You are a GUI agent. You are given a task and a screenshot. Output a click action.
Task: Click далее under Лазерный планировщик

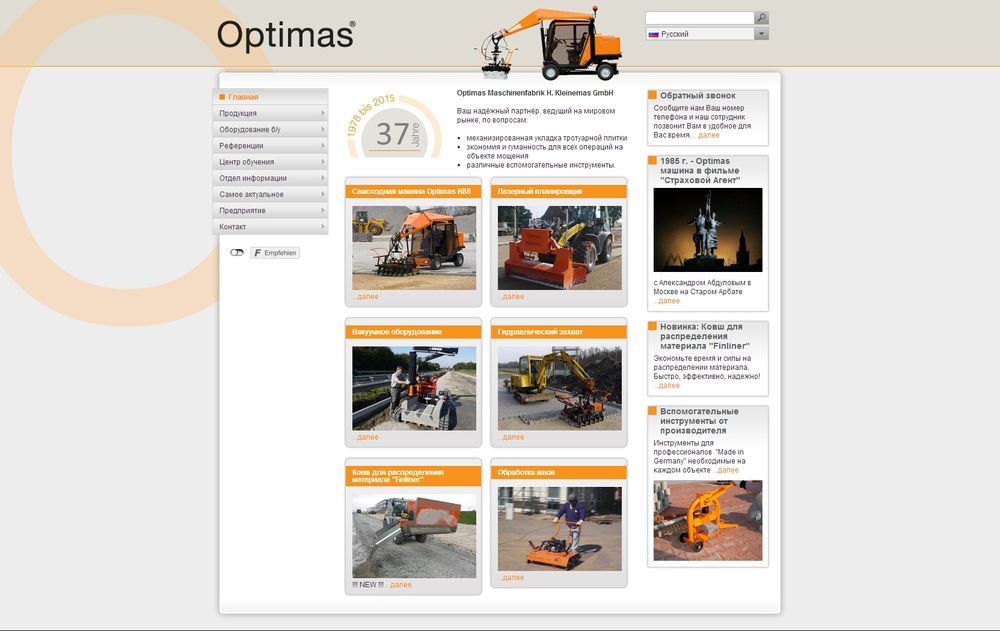[511, 297]
